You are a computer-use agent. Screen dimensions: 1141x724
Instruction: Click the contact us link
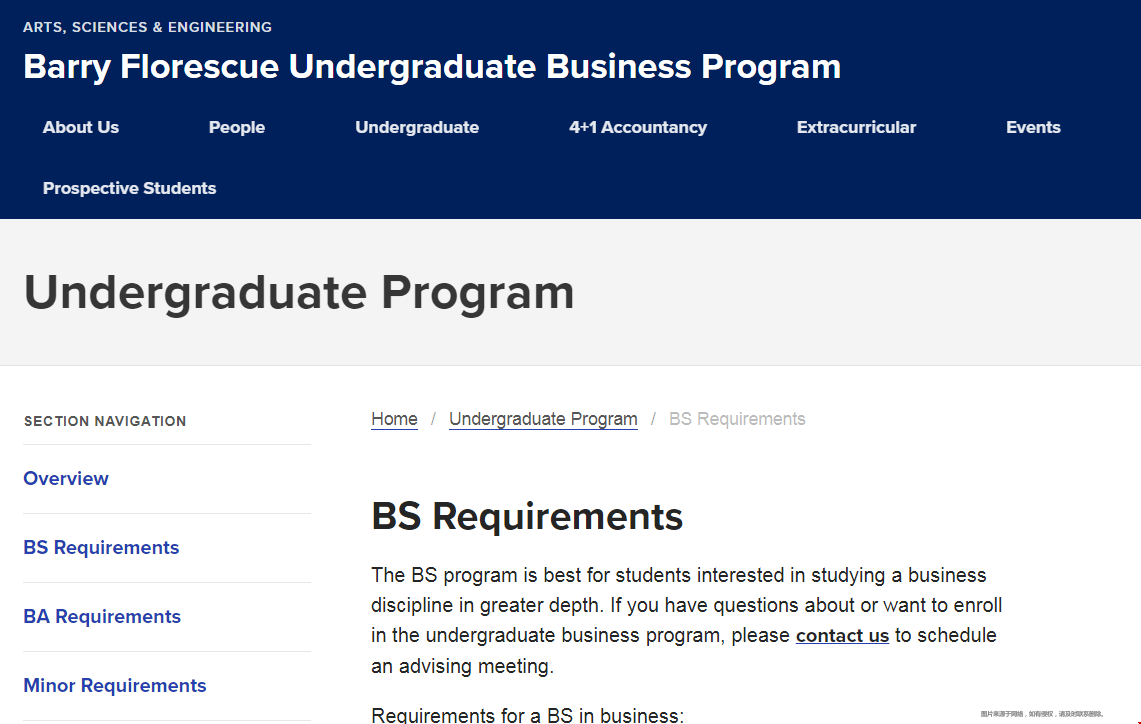pos(842,636)
